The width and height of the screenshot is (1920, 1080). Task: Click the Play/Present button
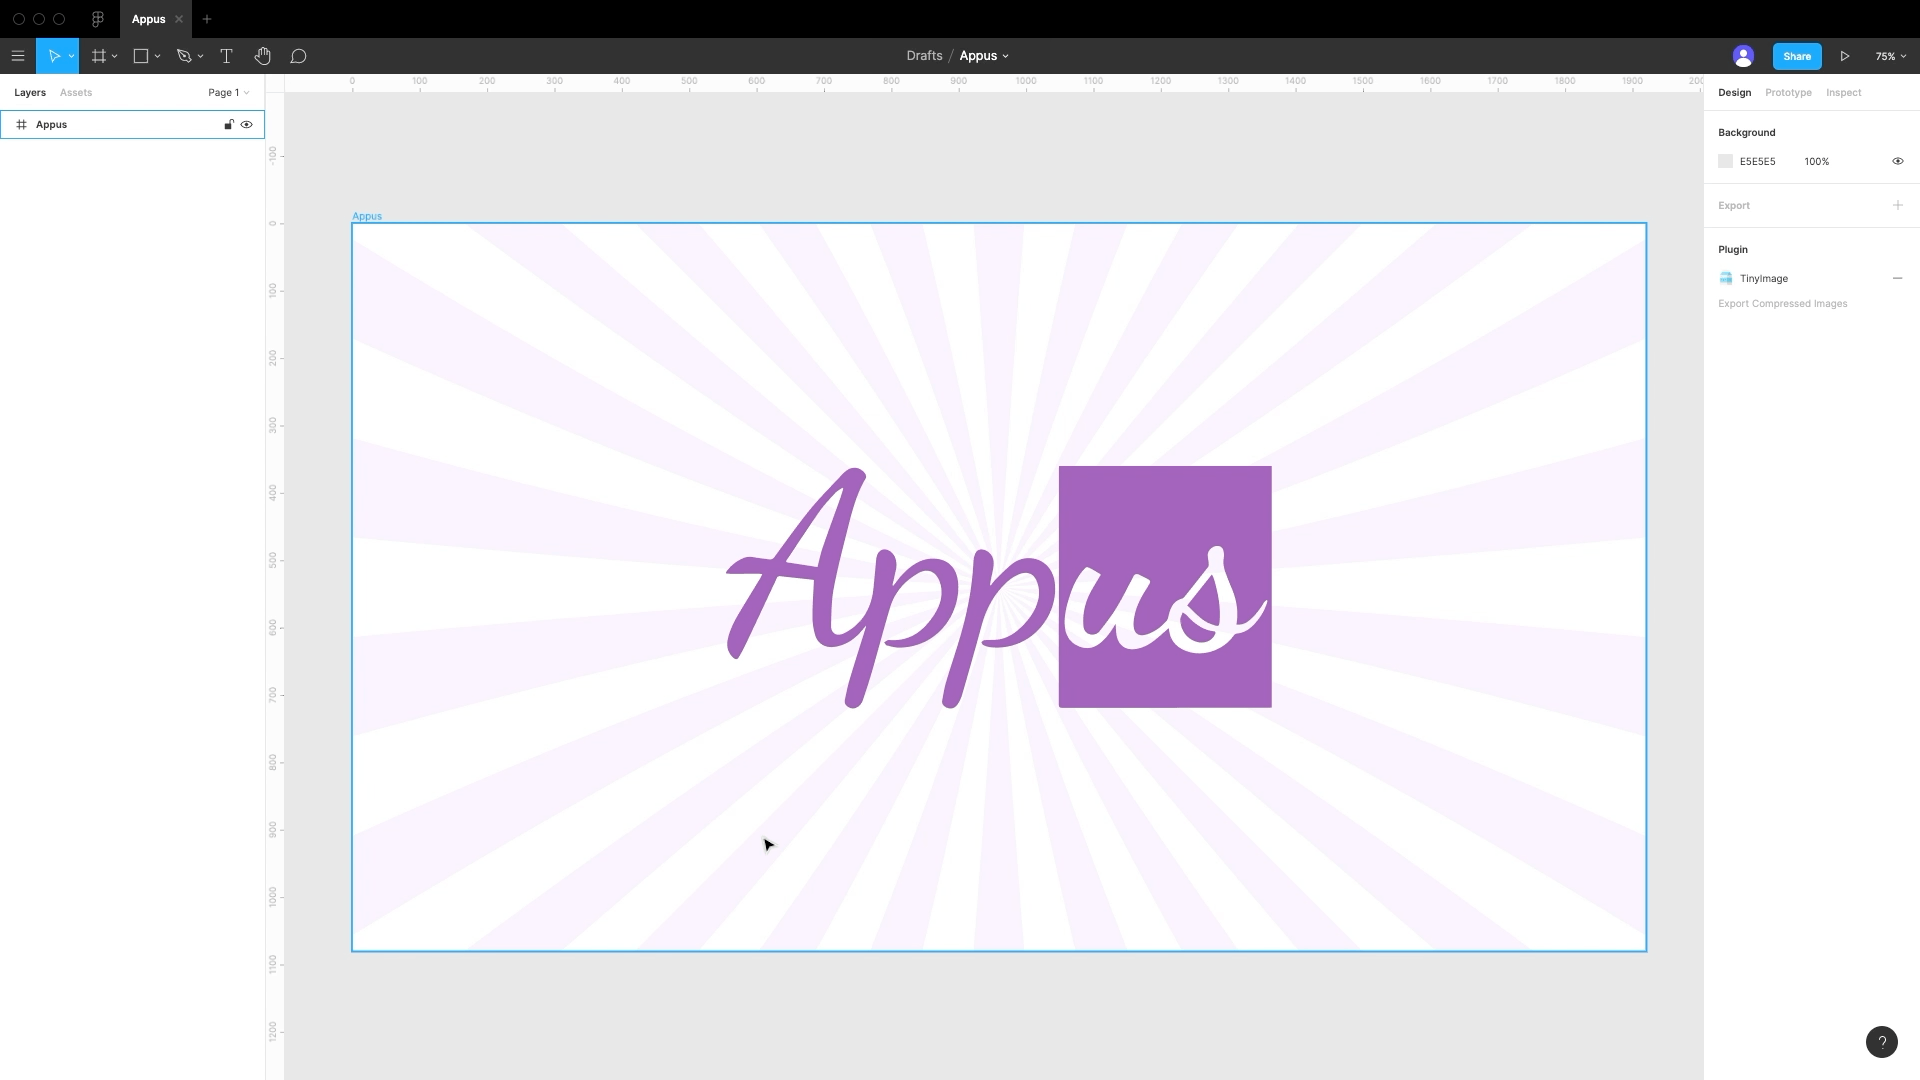(1845, 55)
